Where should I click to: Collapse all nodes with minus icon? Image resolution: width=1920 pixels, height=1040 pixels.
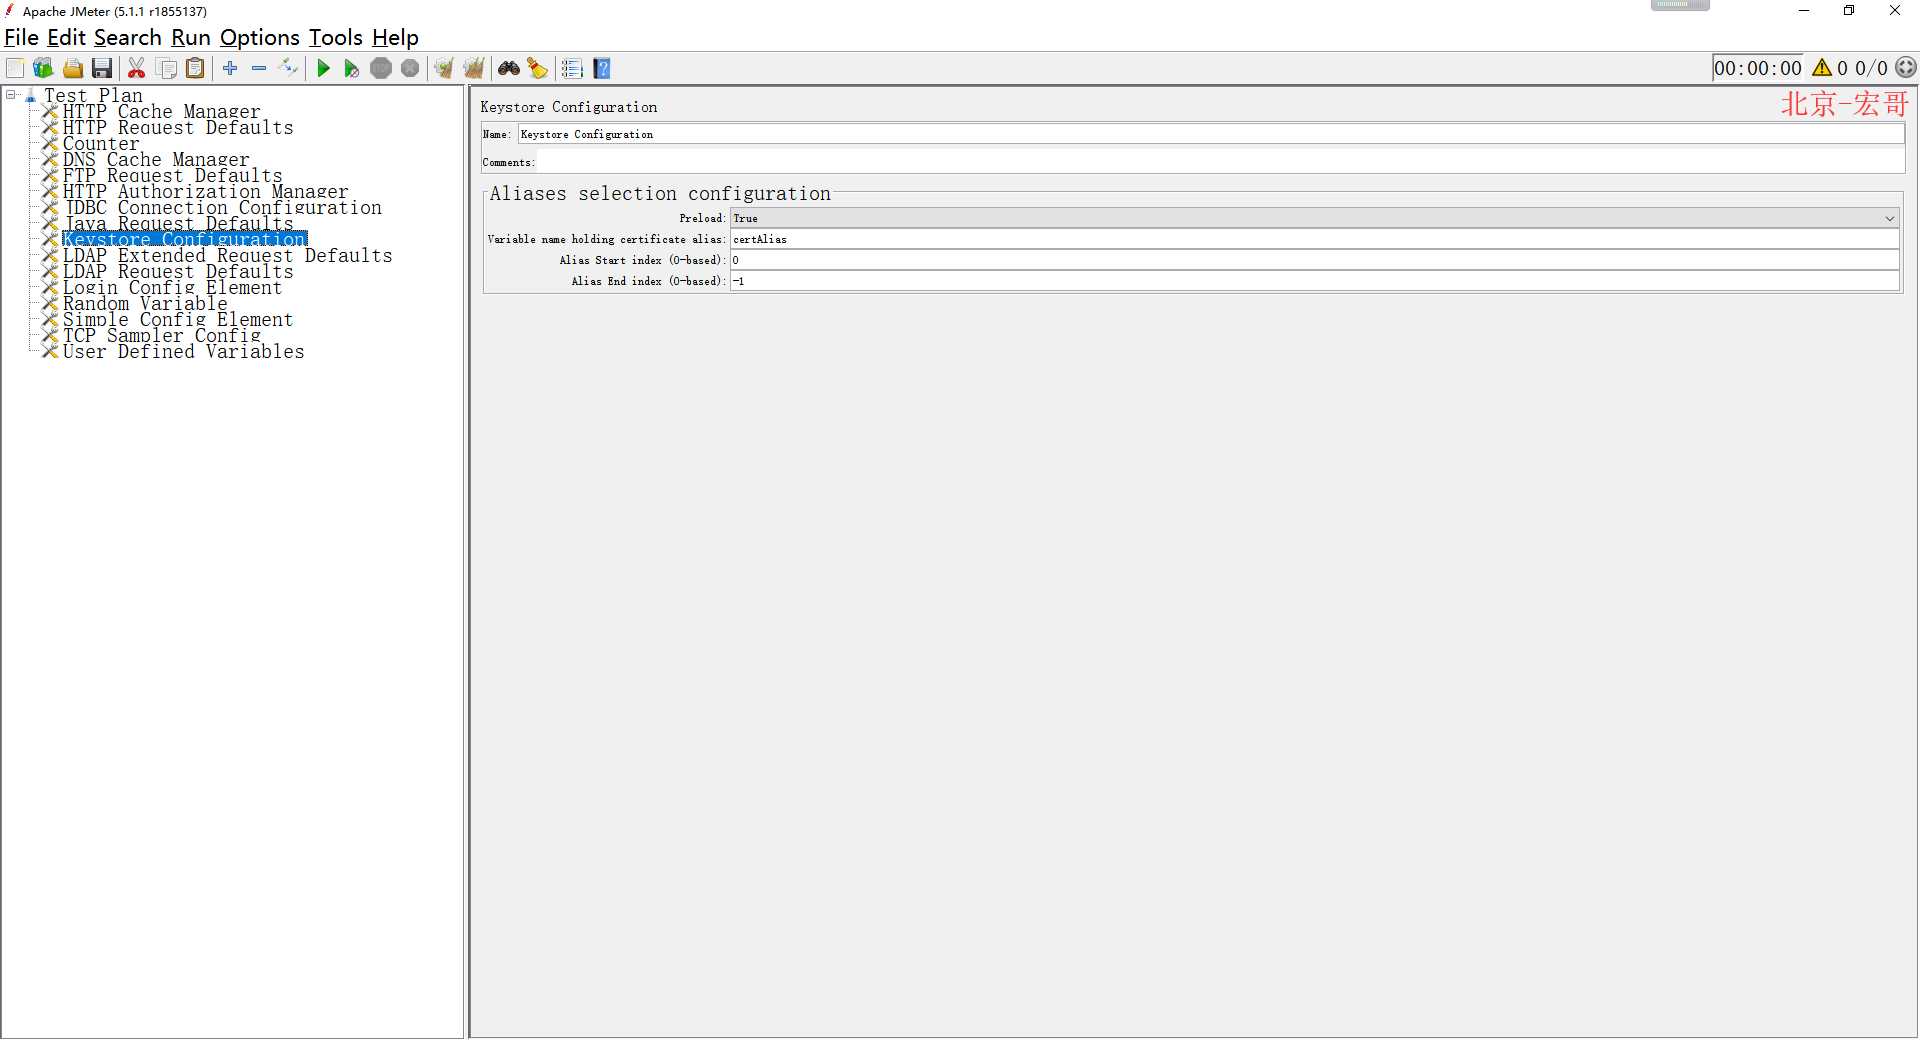pos(259,68)
